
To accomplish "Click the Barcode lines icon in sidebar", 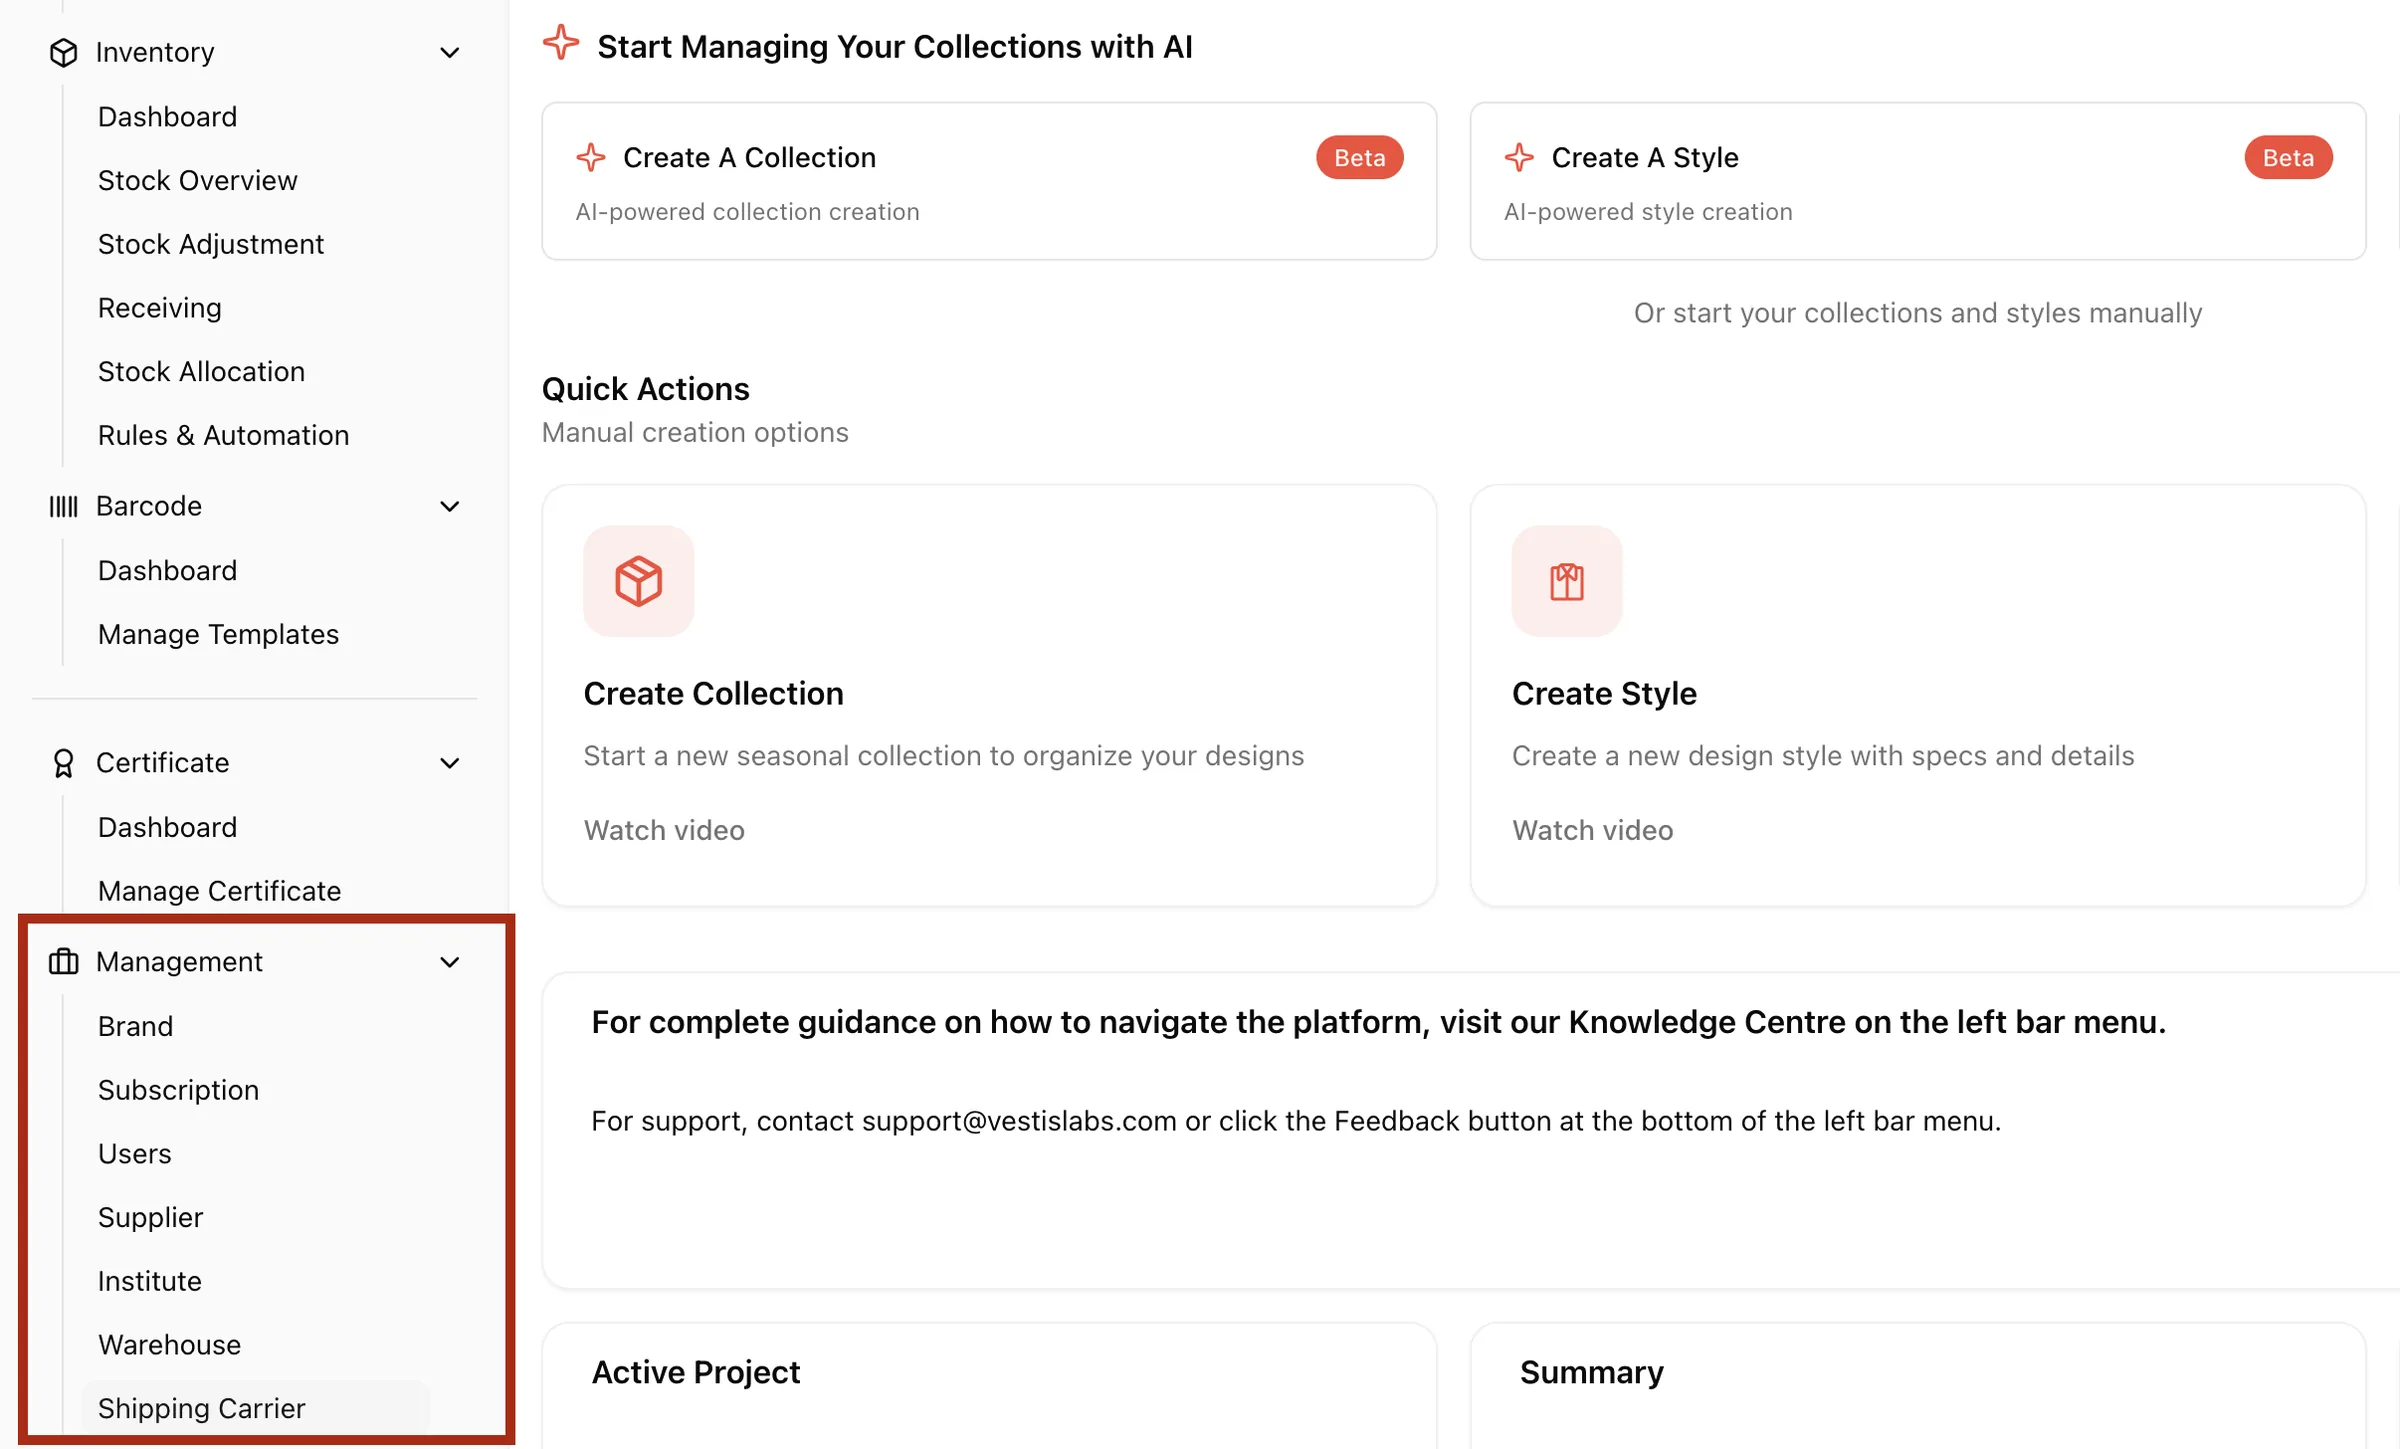I will tap(63, 506).
